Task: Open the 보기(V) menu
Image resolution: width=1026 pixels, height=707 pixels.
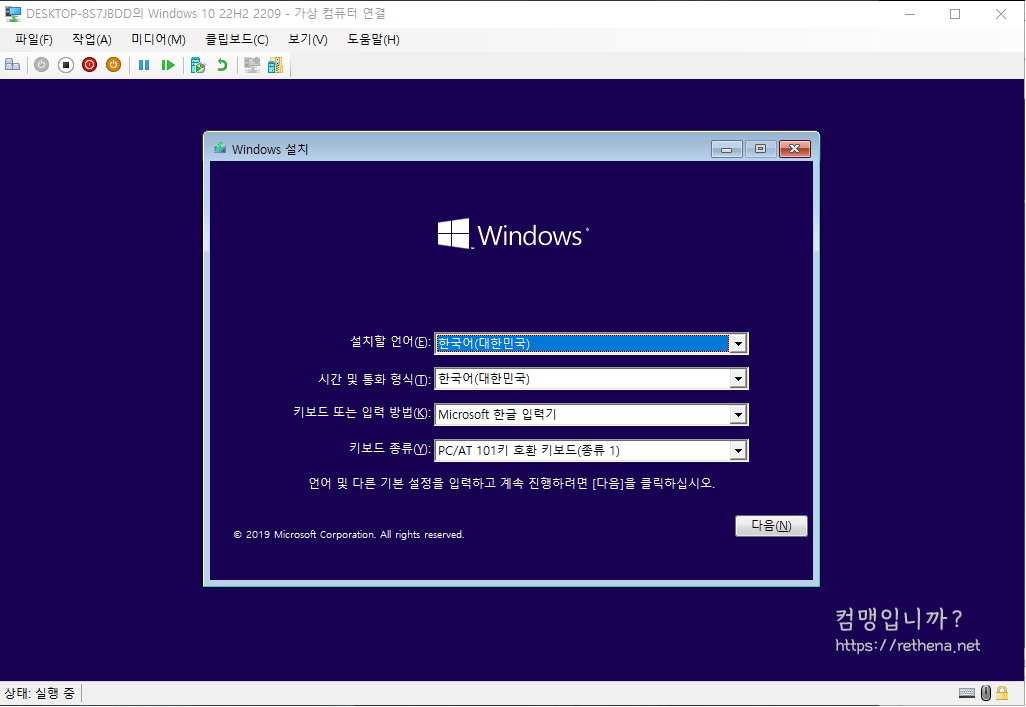Action: click(308, 39)
